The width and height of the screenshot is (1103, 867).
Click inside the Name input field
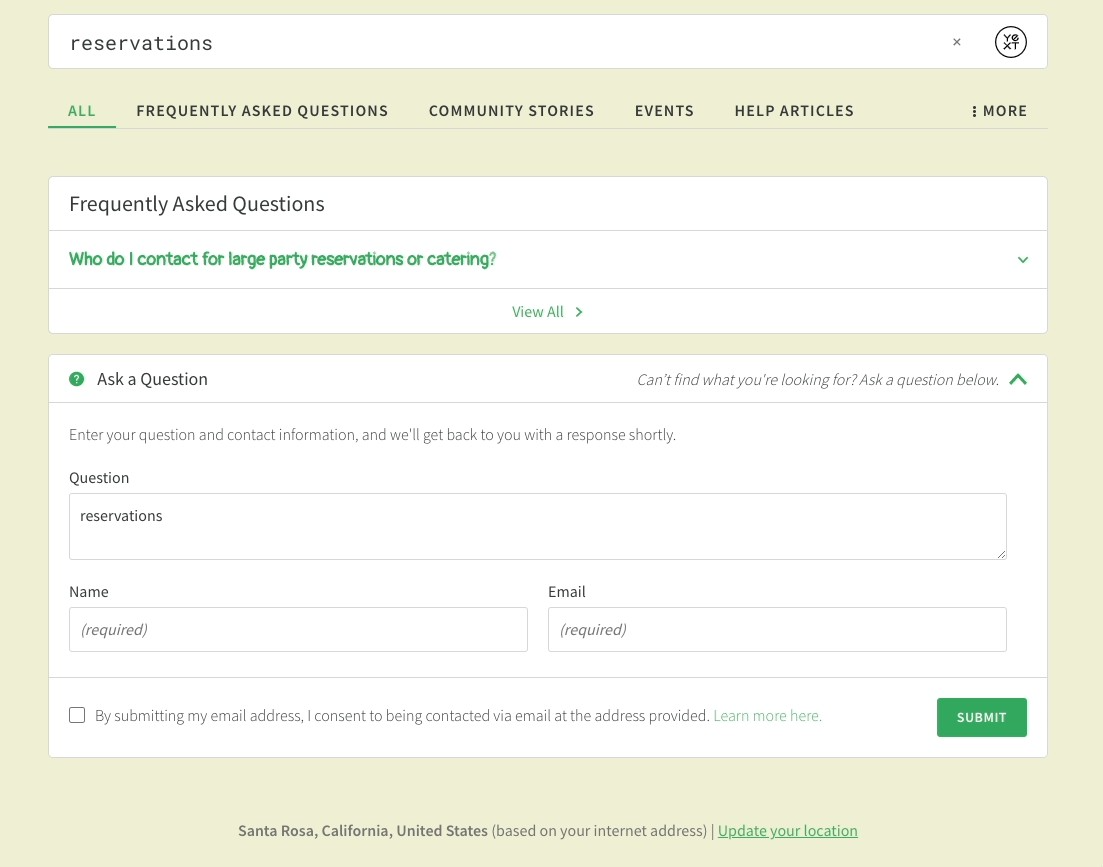coord(298,629)
